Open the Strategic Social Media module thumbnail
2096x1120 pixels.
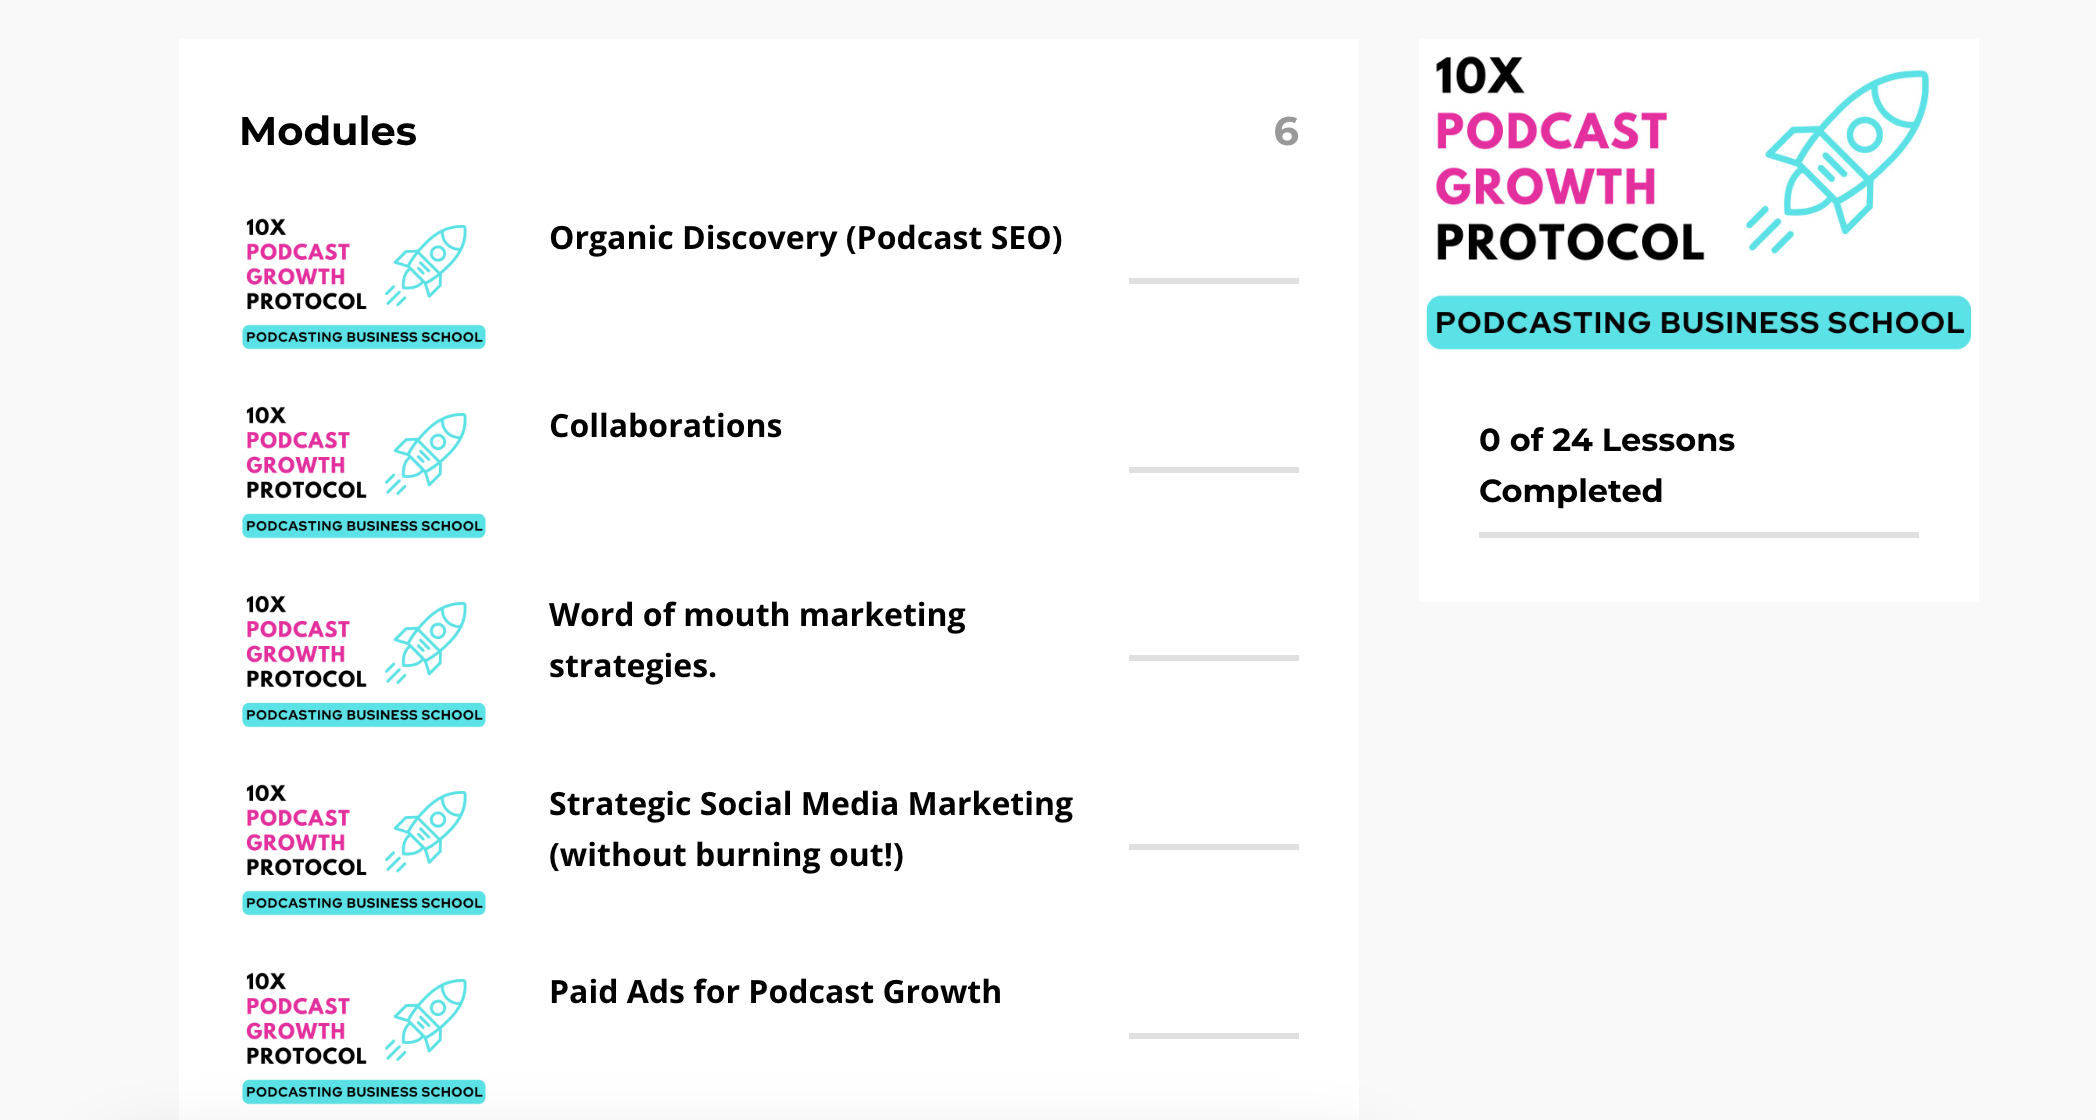coord(363,847)
